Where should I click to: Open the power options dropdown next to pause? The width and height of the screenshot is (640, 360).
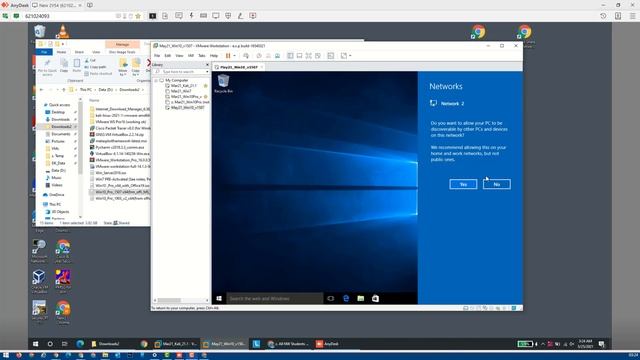pyautogui.click(x=234, y=56)
